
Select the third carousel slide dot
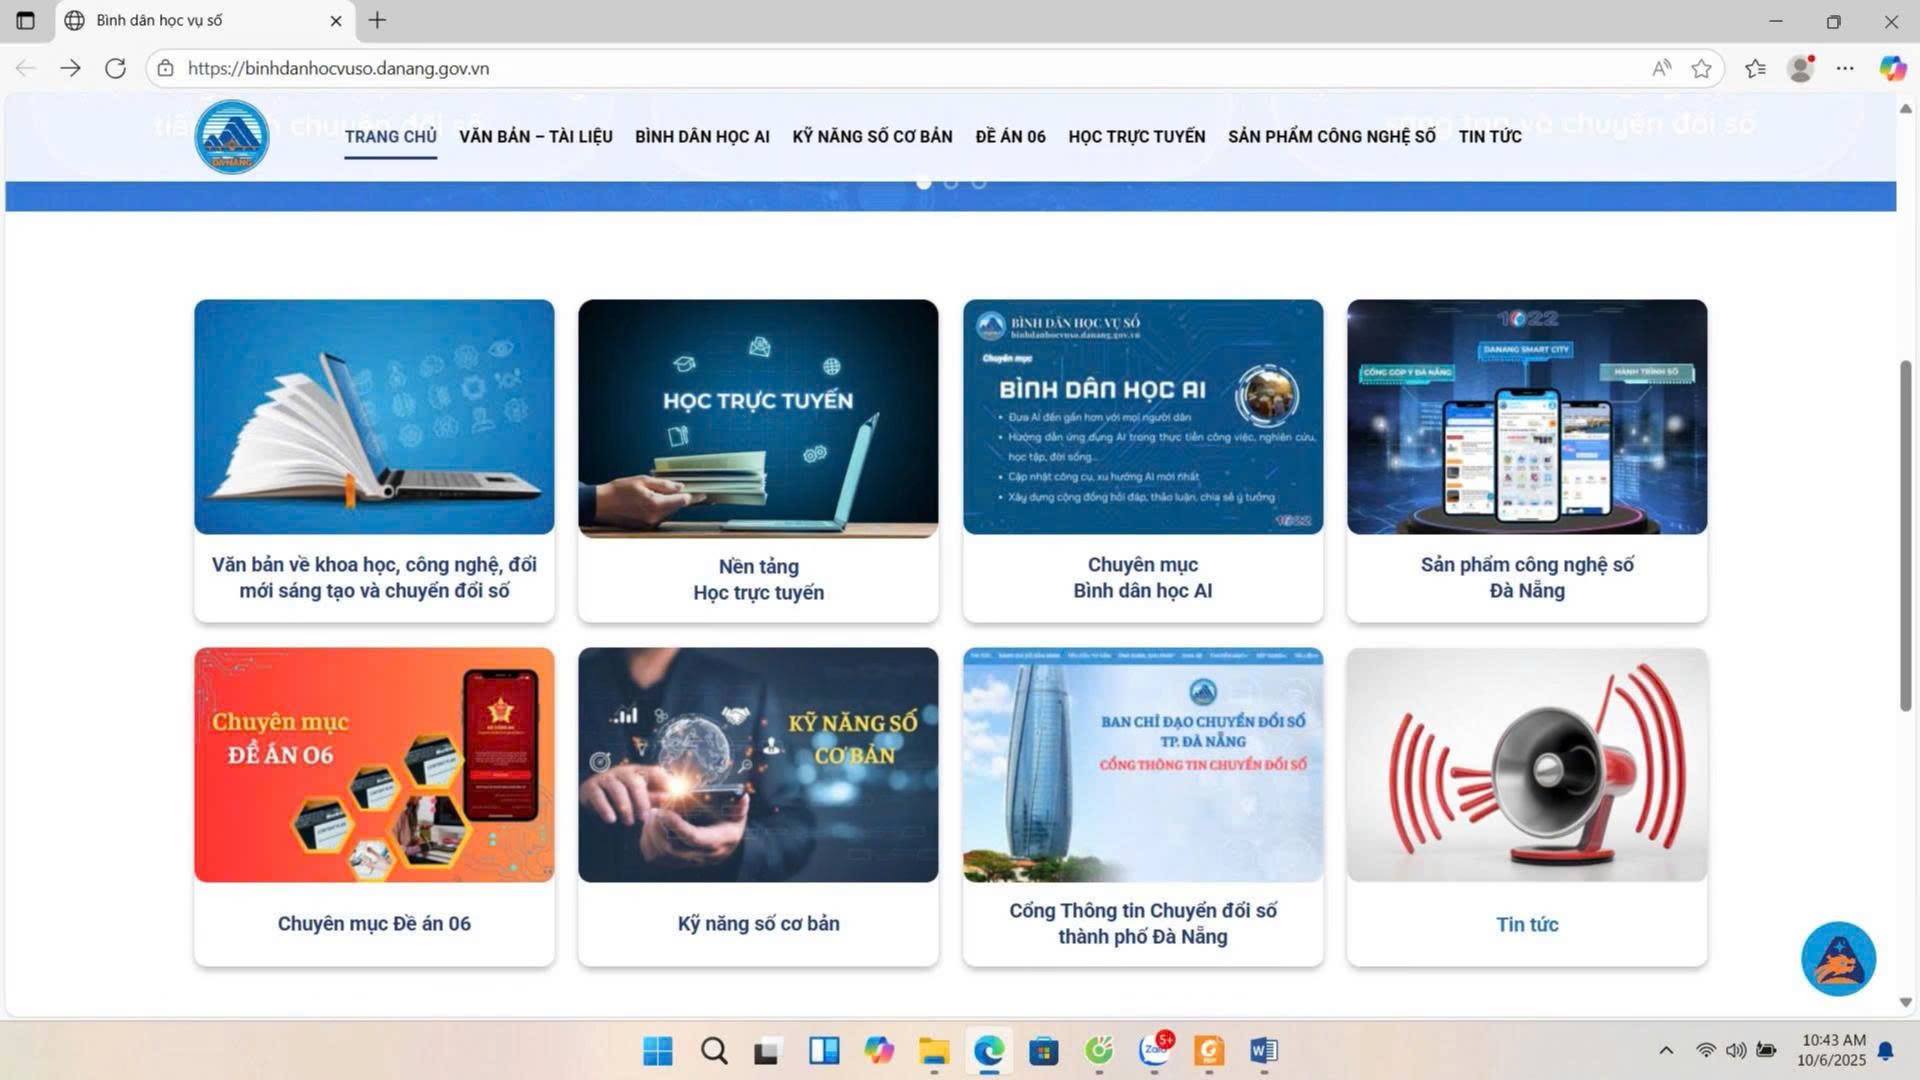pyautogui.click(x=979, y=183)
